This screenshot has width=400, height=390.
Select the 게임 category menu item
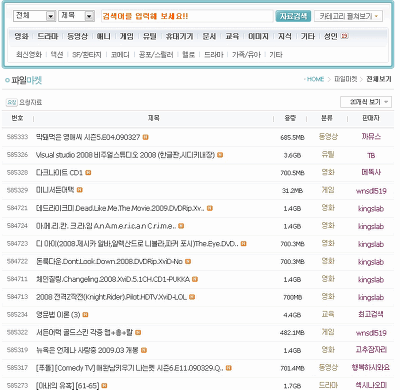[x=127, y=36]
